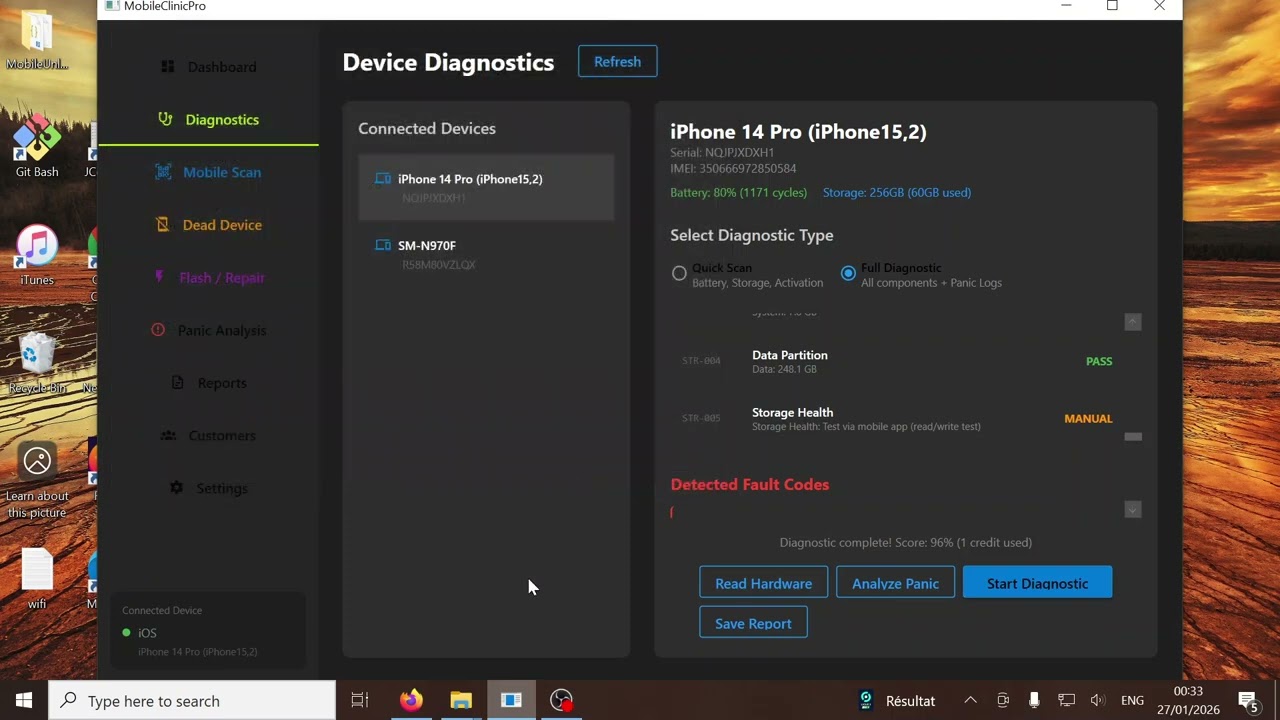Click the PASS status label
The width and height of the screenshot is (1280, 720).
click(x=1099, y=361)
